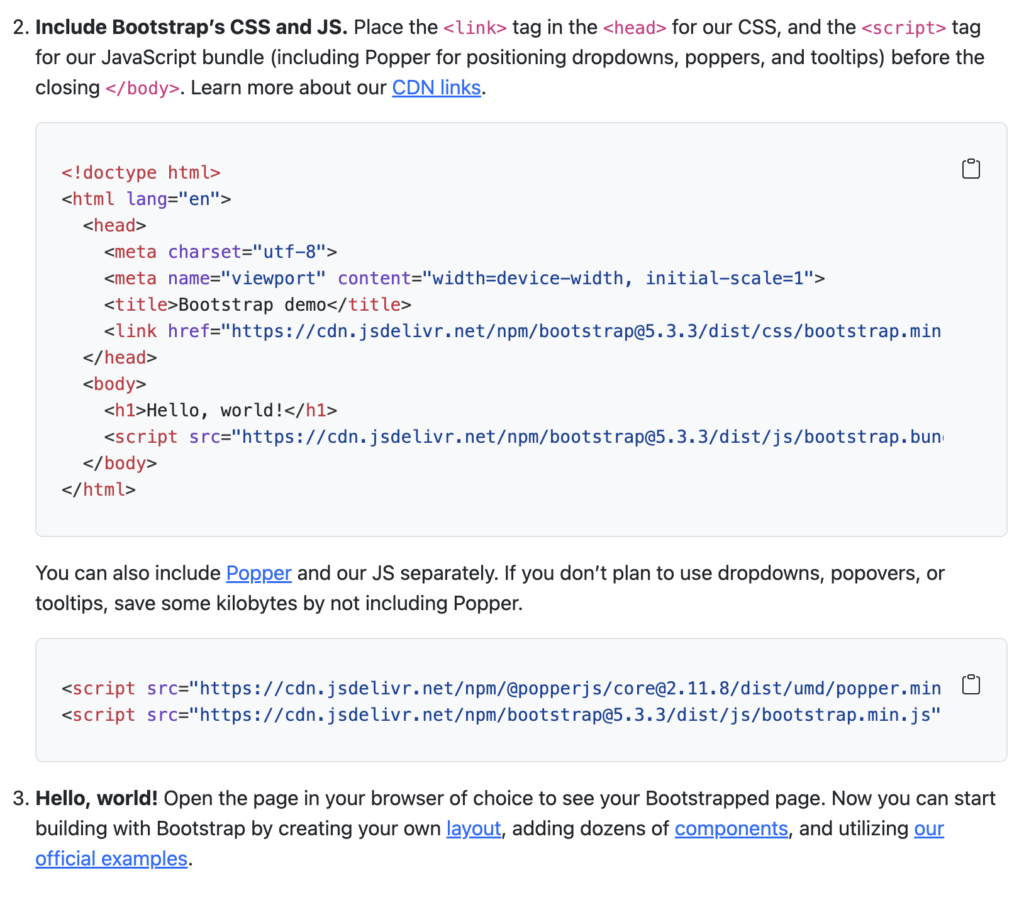Click the Bootstrap demo title line

pyautogui.click(x=257, y=304)
